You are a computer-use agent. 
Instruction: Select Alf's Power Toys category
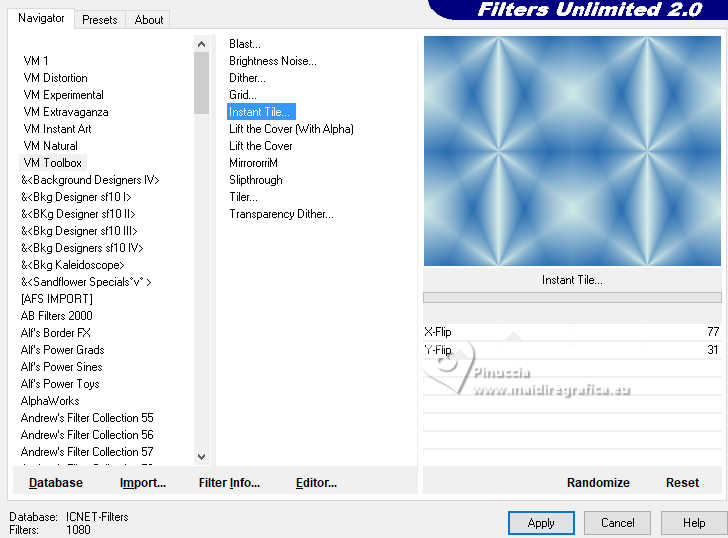(x=60, y=384)
